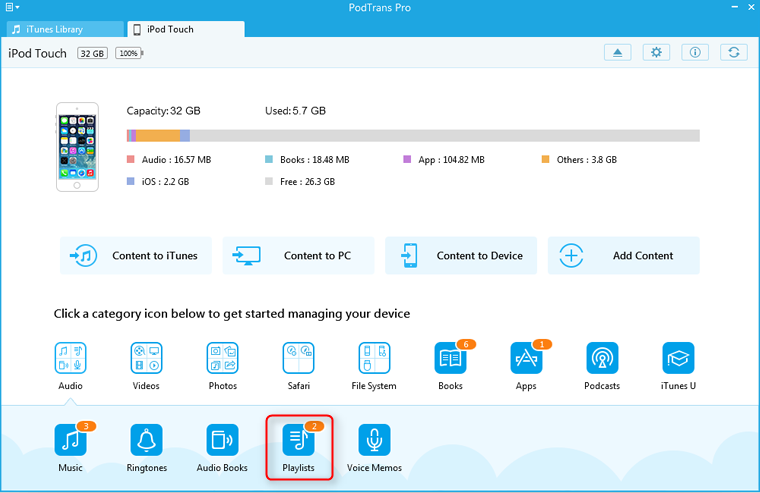Click Content to PC button
Viewport: 760px width, 493px height.
[299, 256]
